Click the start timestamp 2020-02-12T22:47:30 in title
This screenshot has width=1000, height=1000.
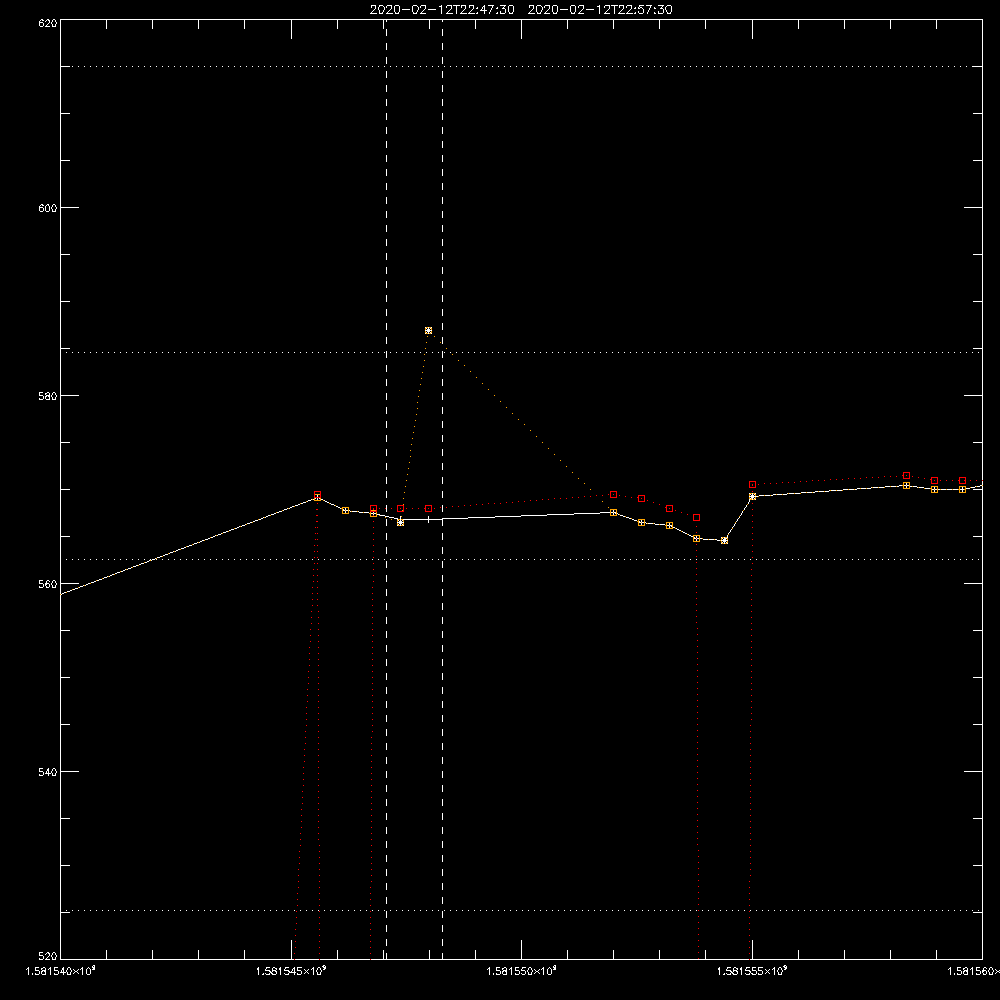pyautogui.click(x=442, y=10)
